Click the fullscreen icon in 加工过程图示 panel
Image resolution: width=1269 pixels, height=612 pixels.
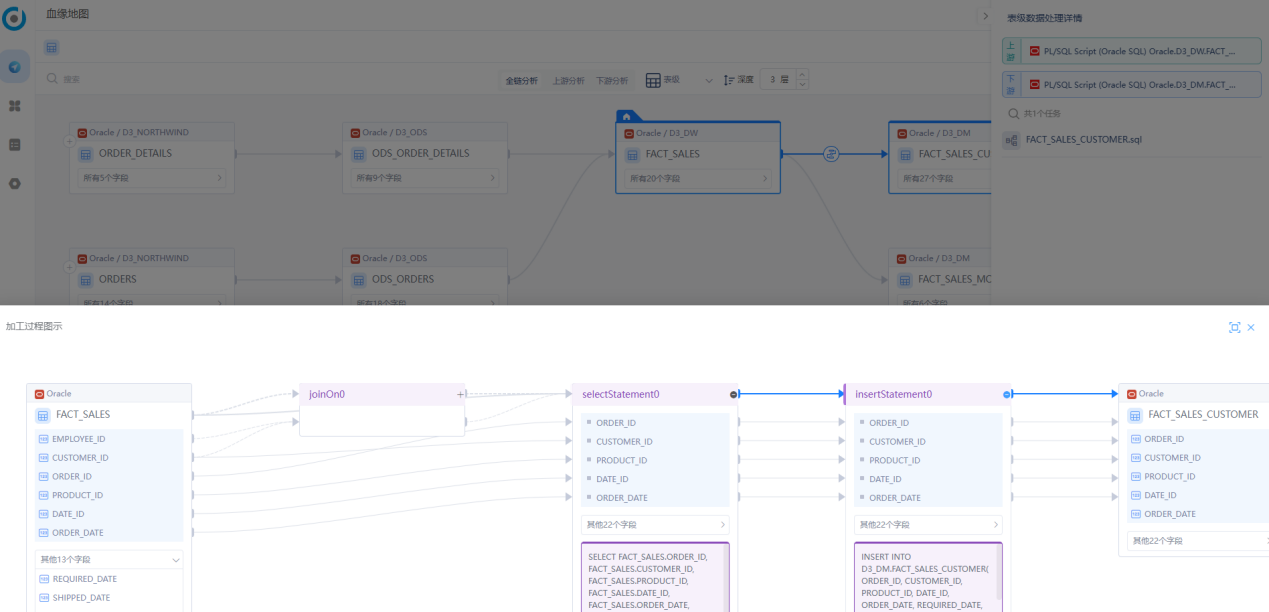[x=1235, y=327]
